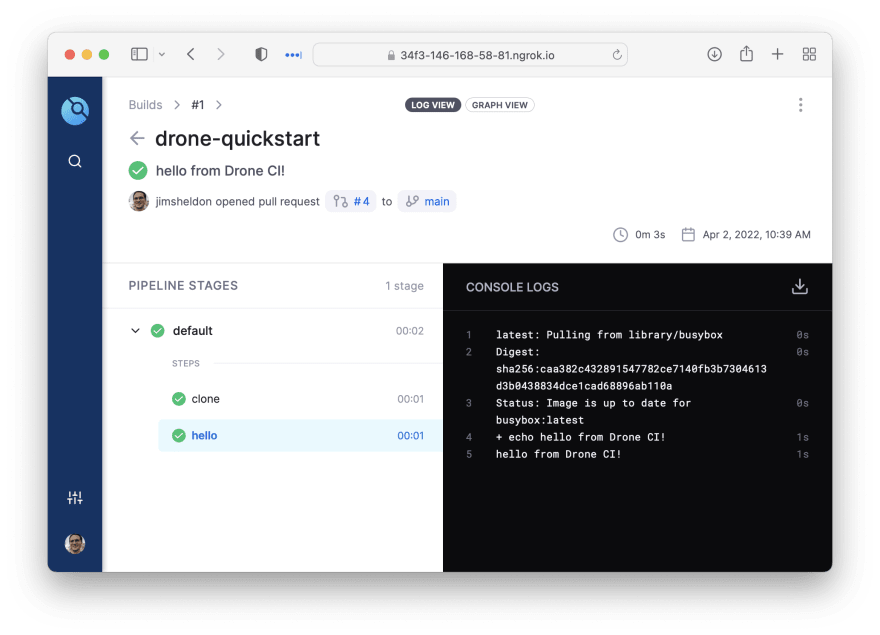880x635 pixels.
Task: Click build #1 breadcrumb
Action: (198, 105)
